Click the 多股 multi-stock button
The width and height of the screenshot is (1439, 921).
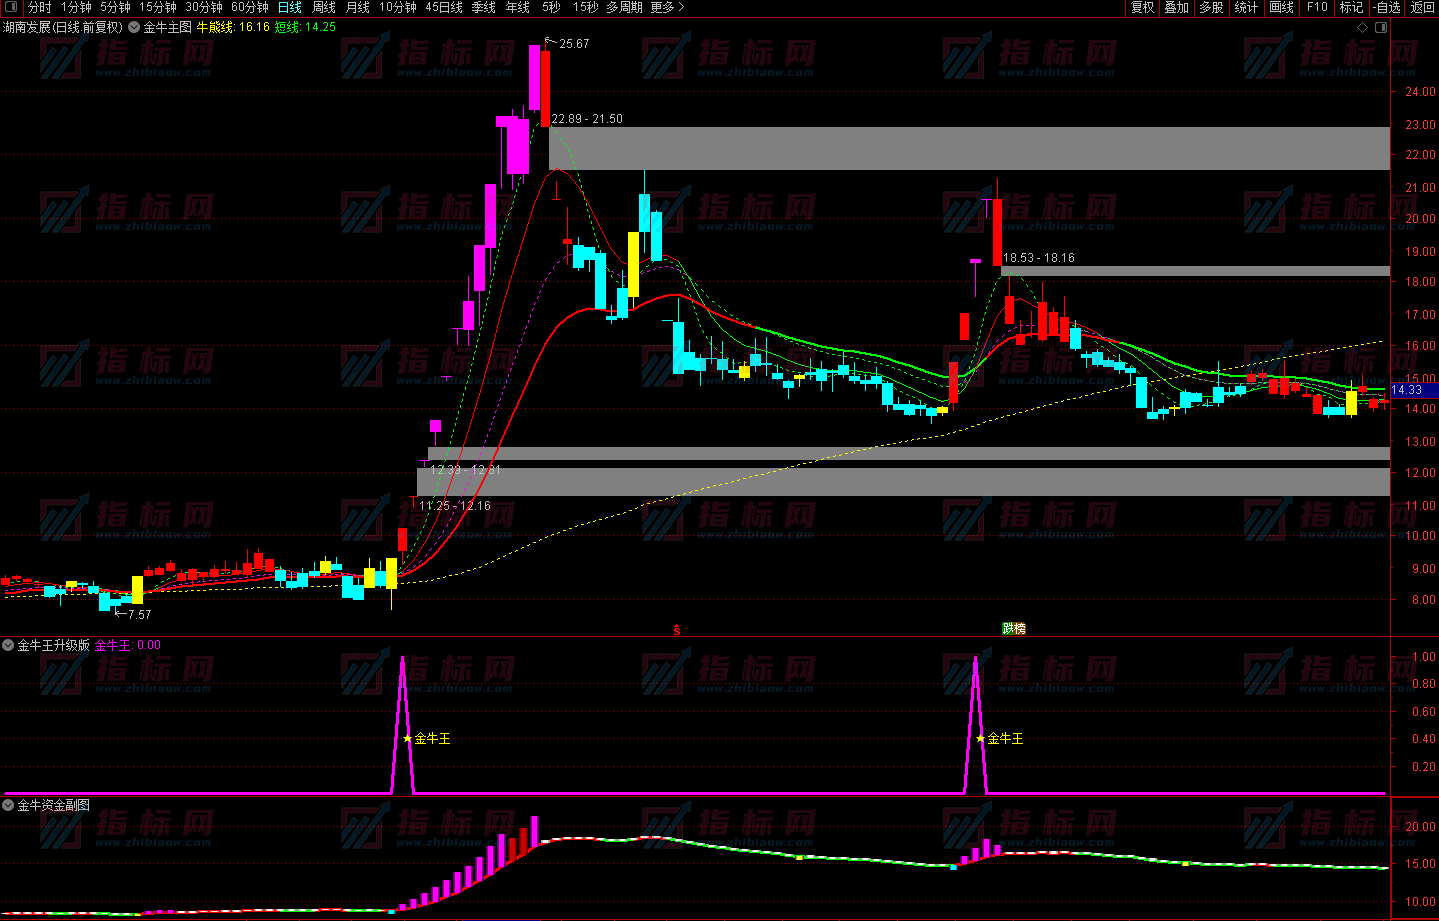point(1211,7)
